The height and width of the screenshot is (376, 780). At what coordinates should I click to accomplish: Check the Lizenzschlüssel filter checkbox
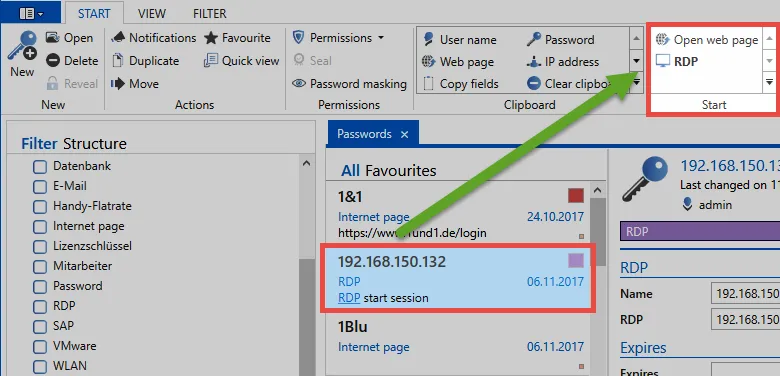pyautogui.click(x=40, y=247)
